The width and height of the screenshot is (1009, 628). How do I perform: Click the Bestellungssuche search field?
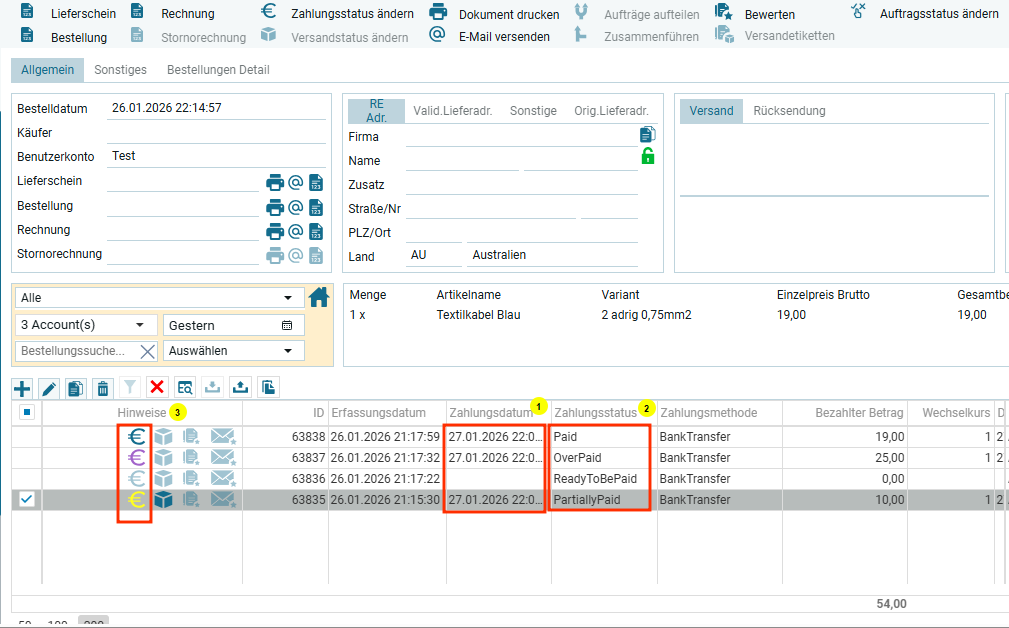pyautogui.click(x=75, y=351)
